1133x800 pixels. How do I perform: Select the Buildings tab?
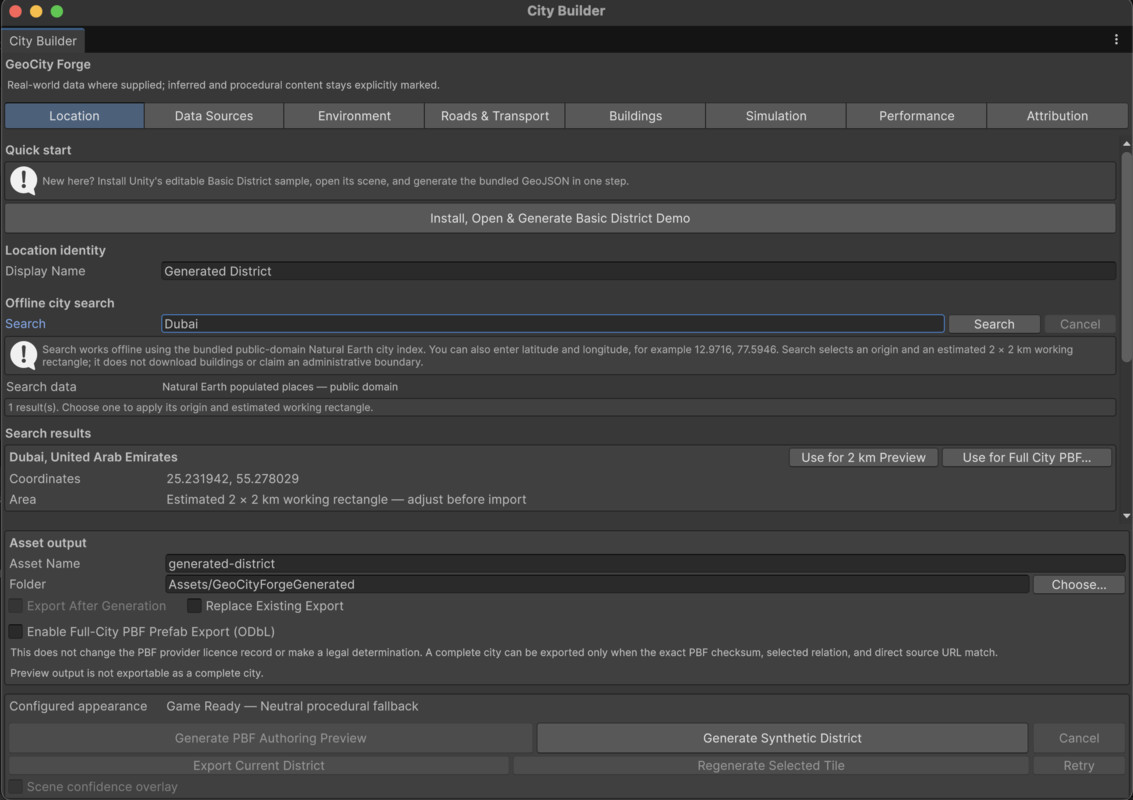click(x=635, y=116)
